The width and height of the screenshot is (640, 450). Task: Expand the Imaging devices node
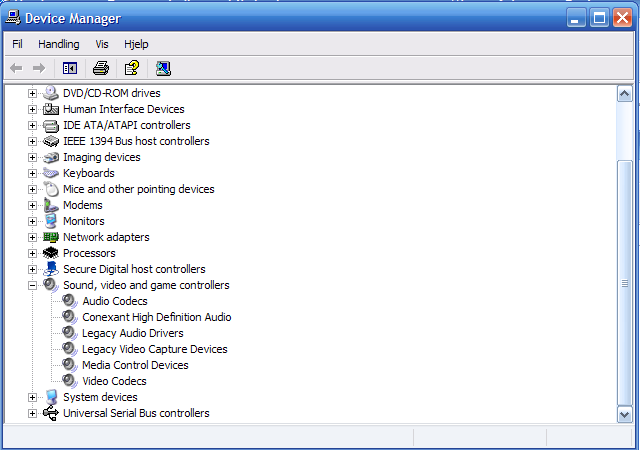point(32,158)
